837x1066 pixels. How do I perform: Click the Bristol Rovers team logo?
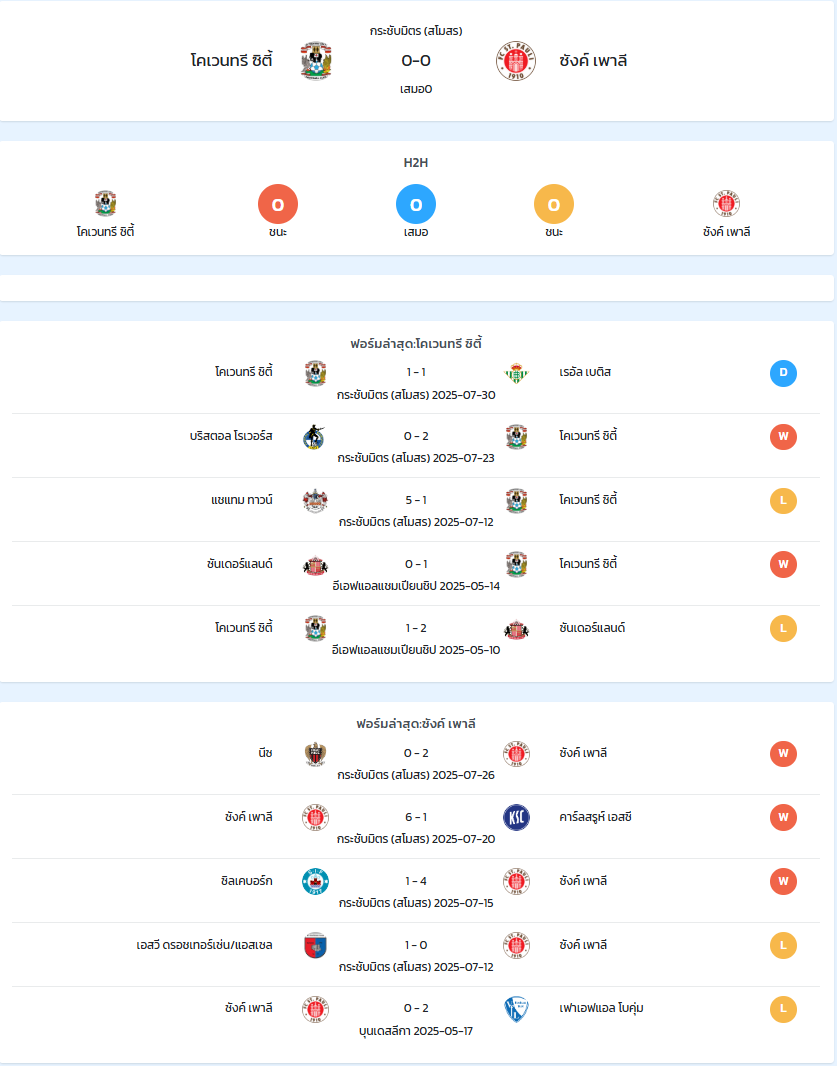pyautogui.click(x=314, y=437)
